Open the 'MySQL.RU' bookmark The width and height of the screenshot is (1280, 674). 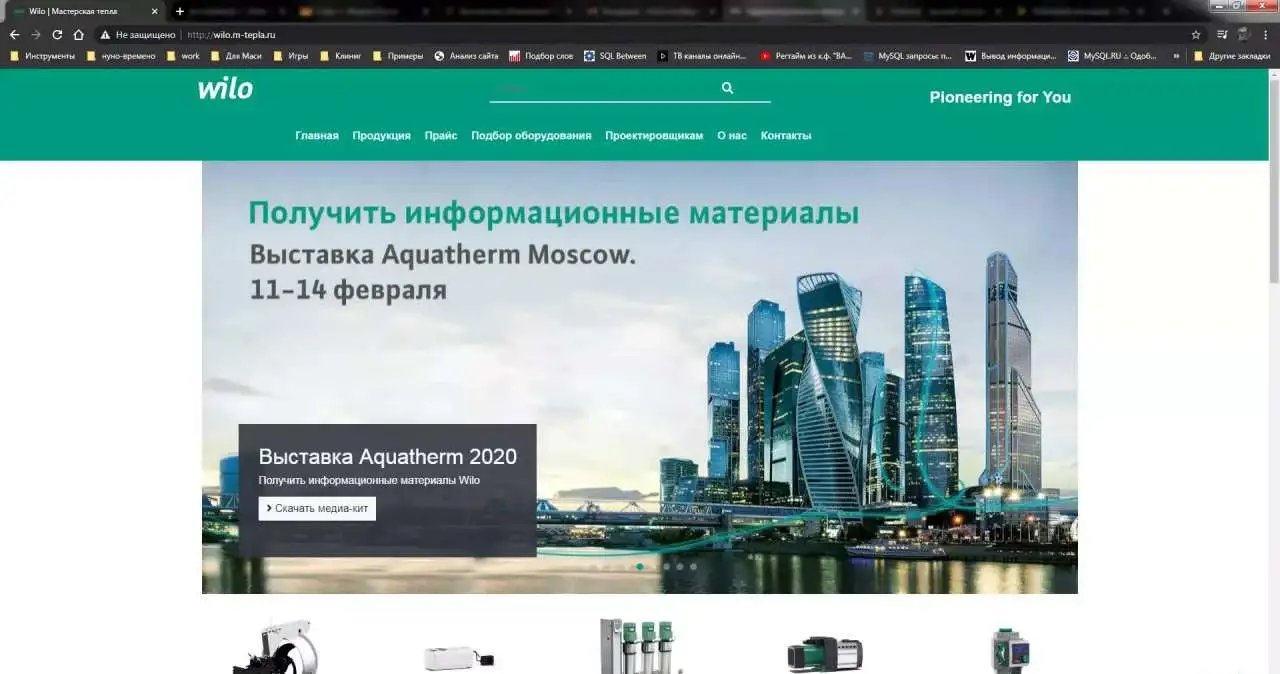1113,56
